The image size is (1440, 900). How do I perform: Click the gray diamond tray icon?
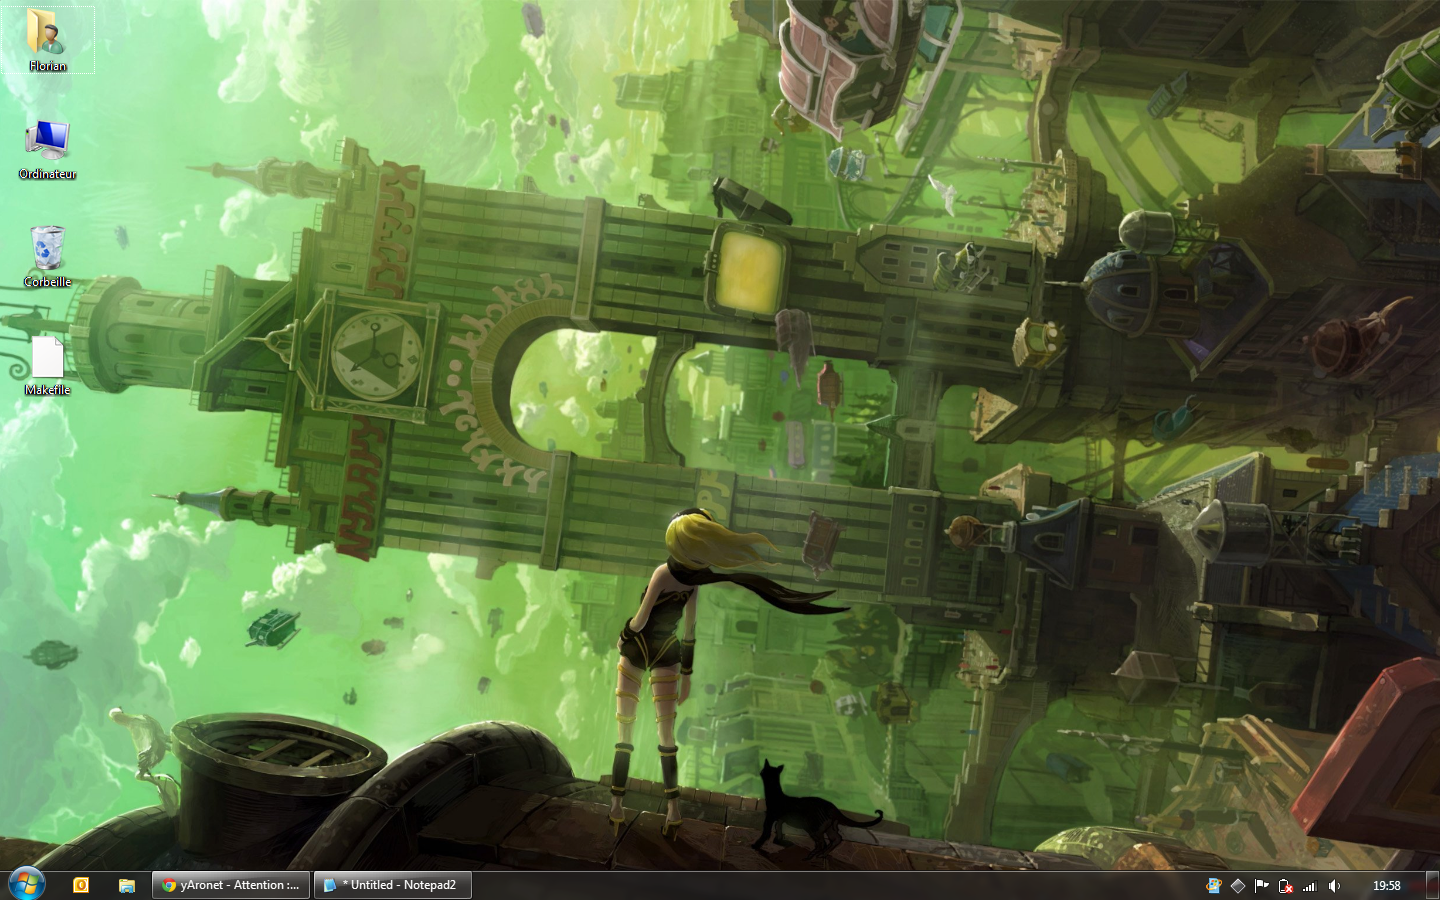click(1237, 885)
